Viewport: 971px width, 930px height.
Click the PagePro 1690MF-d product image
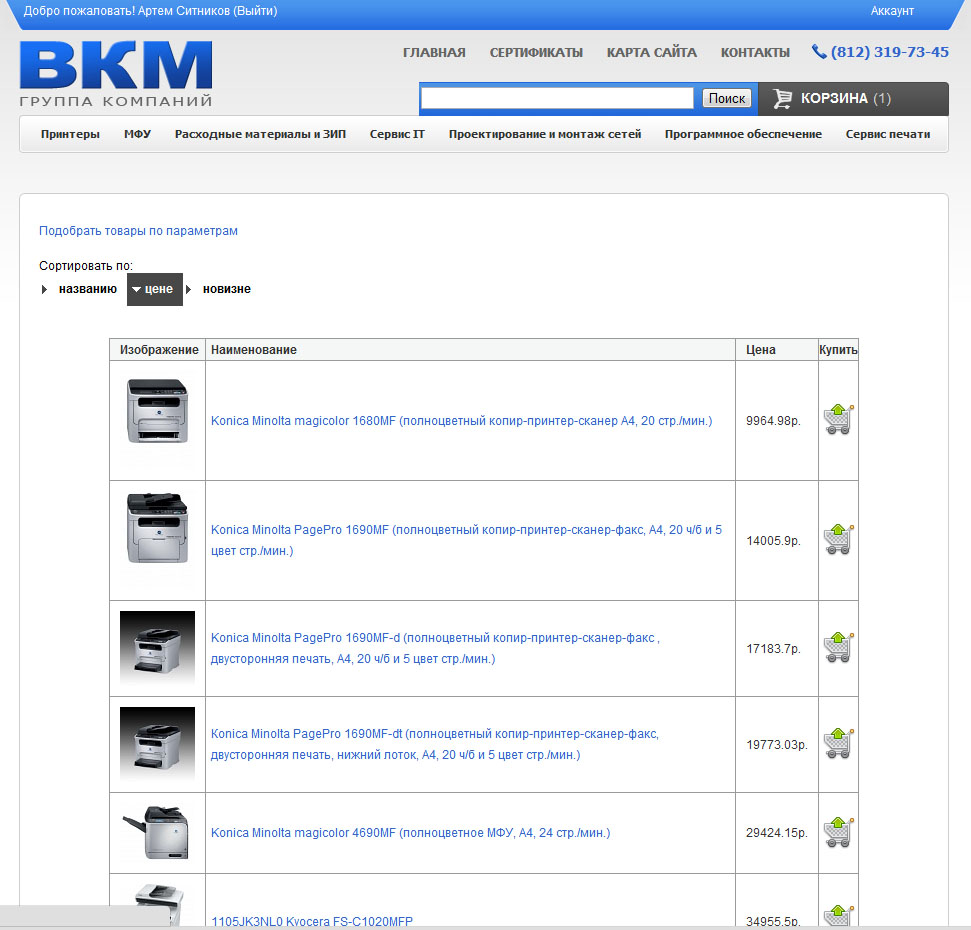pos(157,648)
